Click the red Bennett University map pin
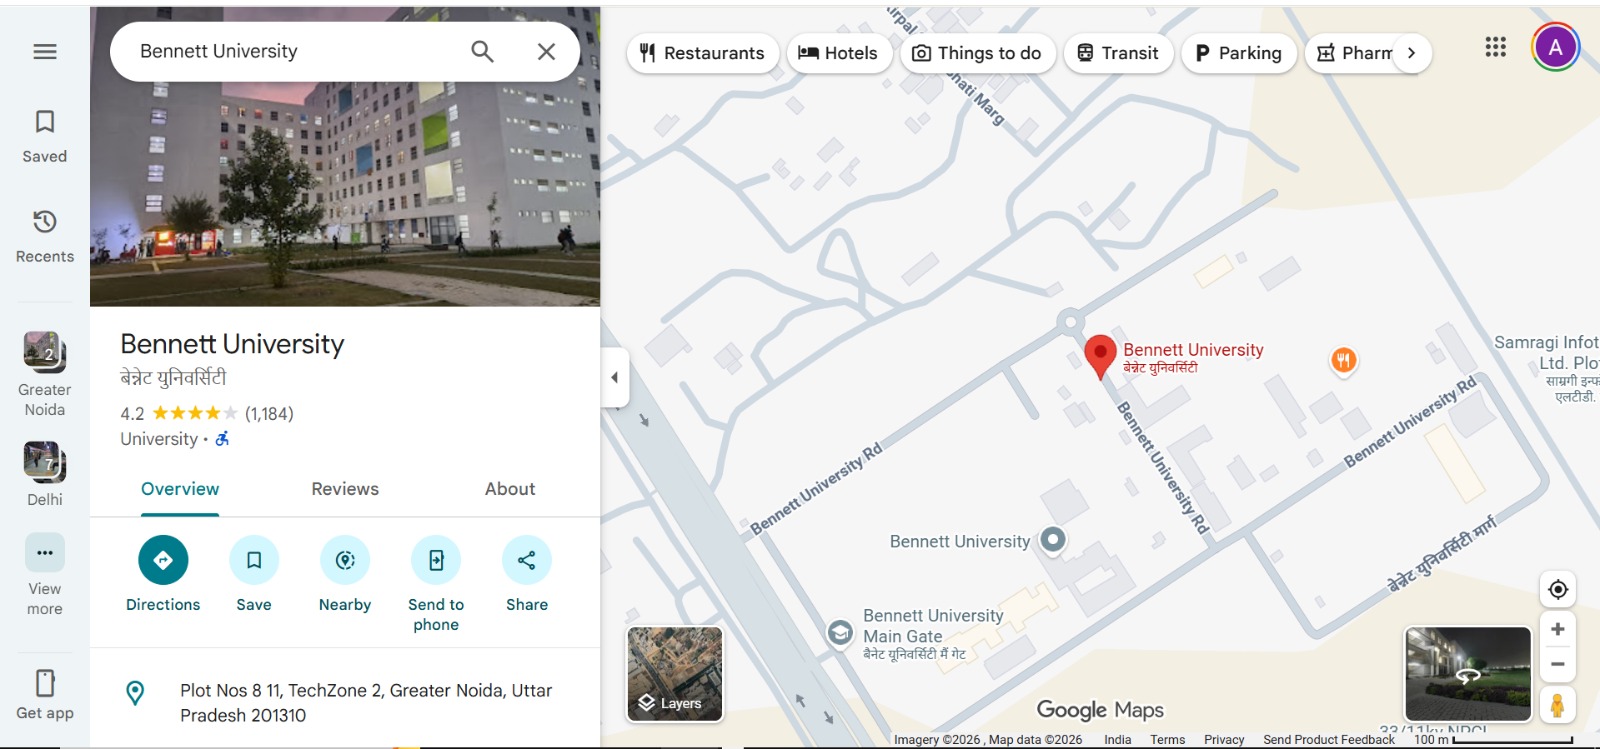Image resolution: width=1600 pixels, height=749 pixels. 1100,356
